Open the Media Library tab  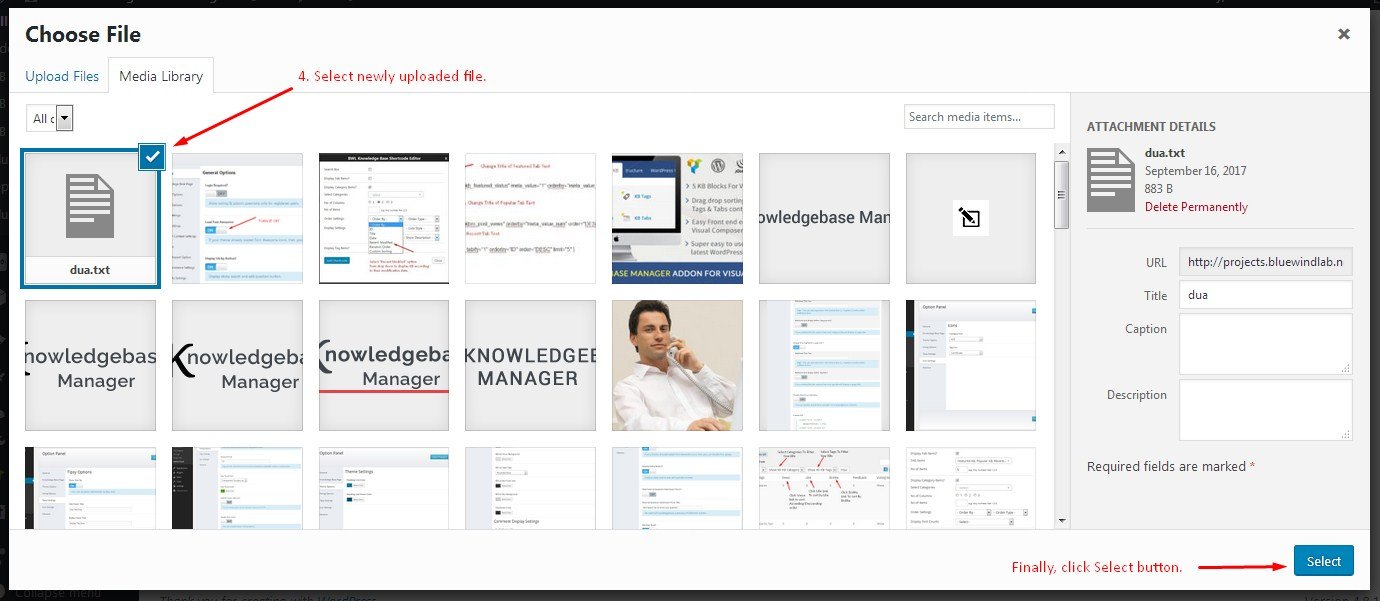161,76
